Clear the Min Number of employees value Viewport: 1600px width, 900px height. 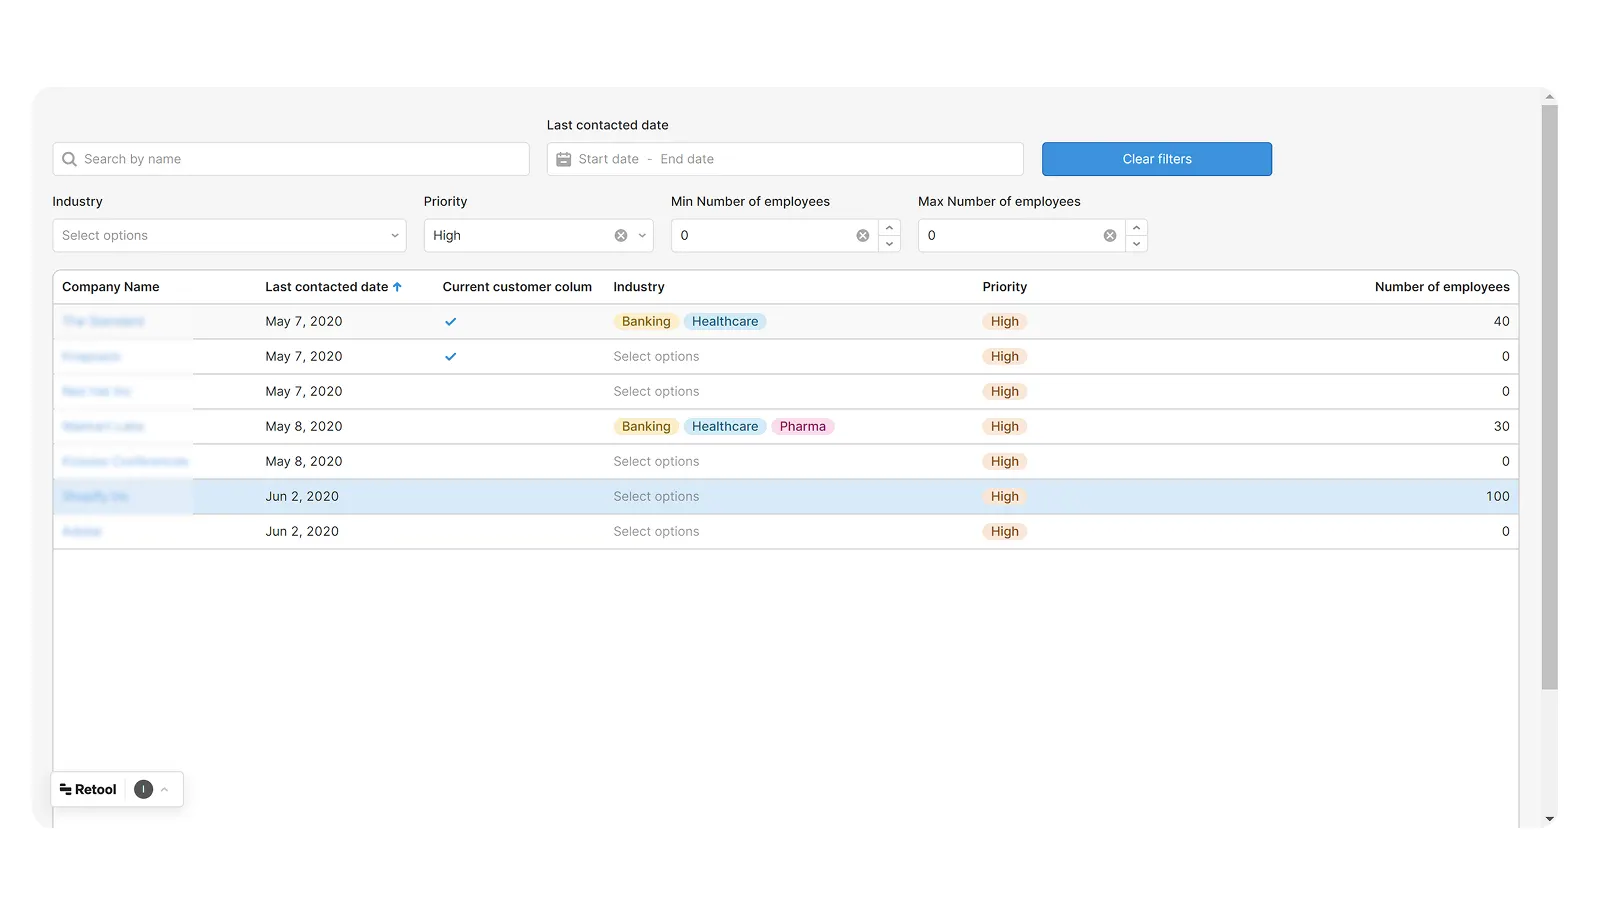coord(863,236)
